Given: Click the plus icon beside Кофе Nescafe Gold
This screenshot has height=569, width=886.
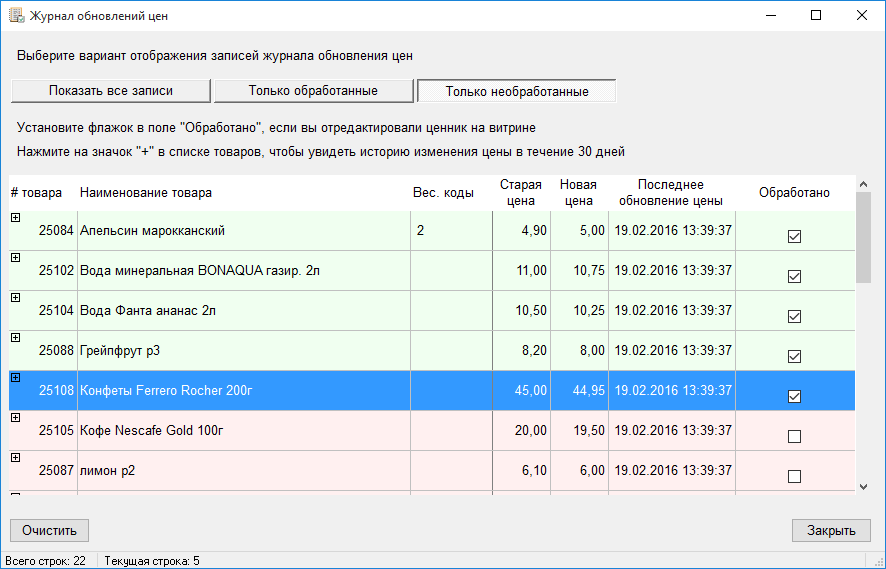Looking at the screenshot, I should [x=15, y=417].
